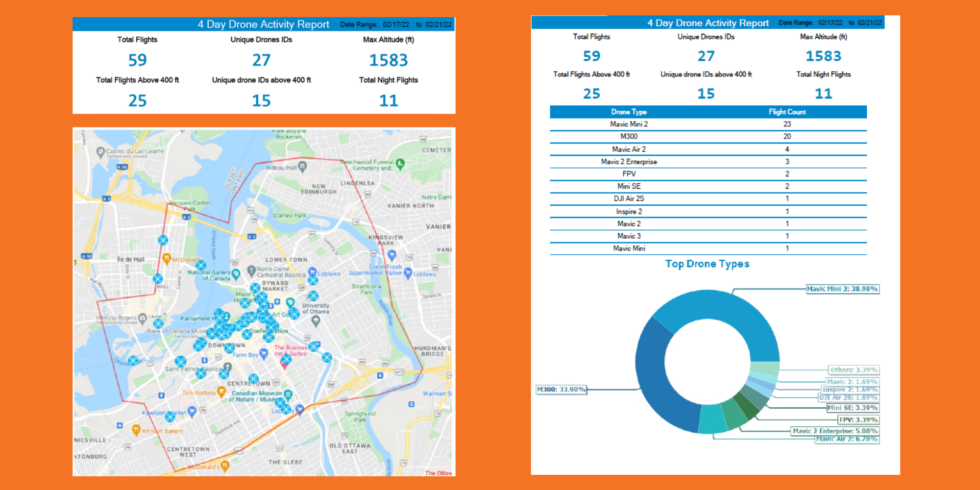Click Total Flights value 59 above the map
The width and height of the screenshot is (980, 490).
[x=138, y=61]
